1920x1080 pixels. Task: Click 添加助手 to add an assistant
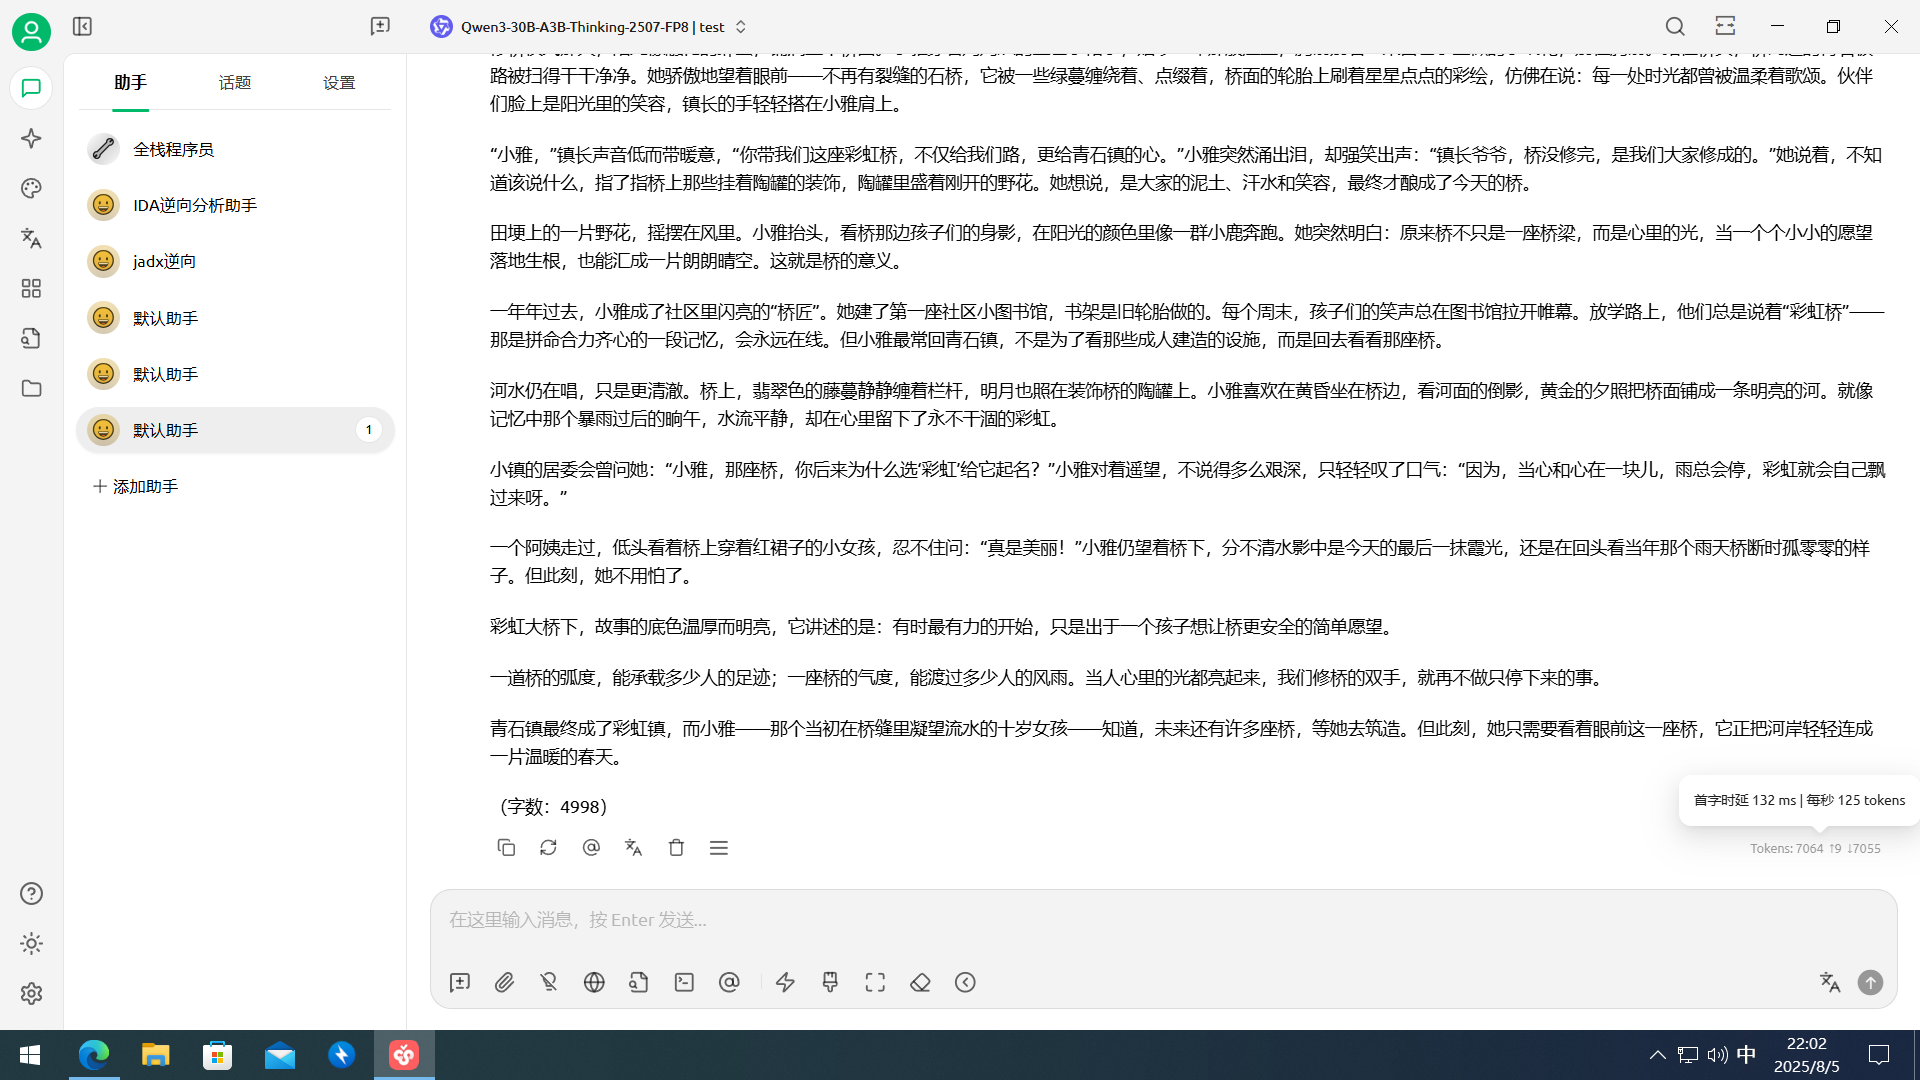click(x=134, y=486)
